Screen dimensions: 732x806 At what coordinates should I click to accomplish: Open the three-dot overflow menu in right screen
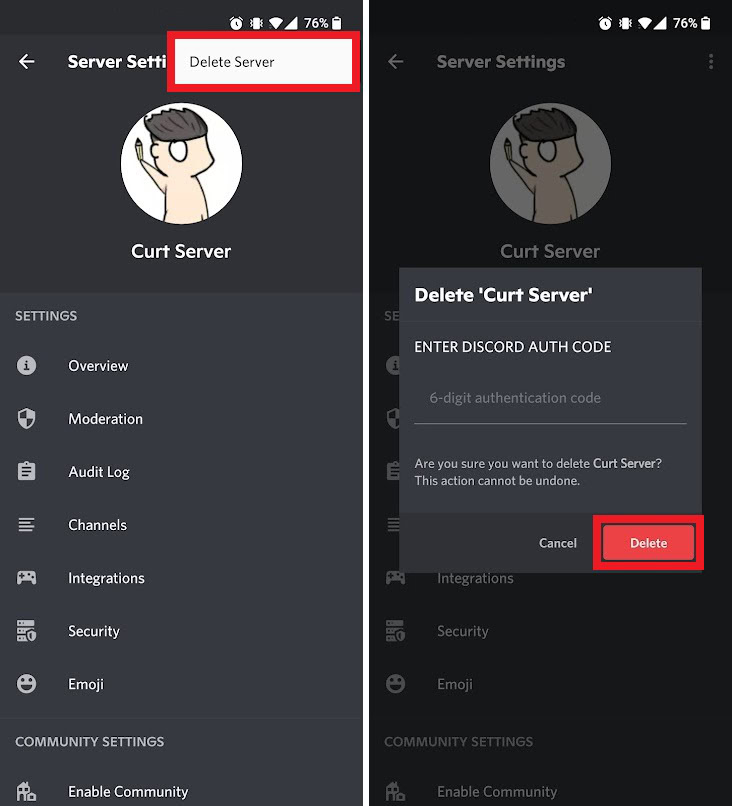click(711, 62)
